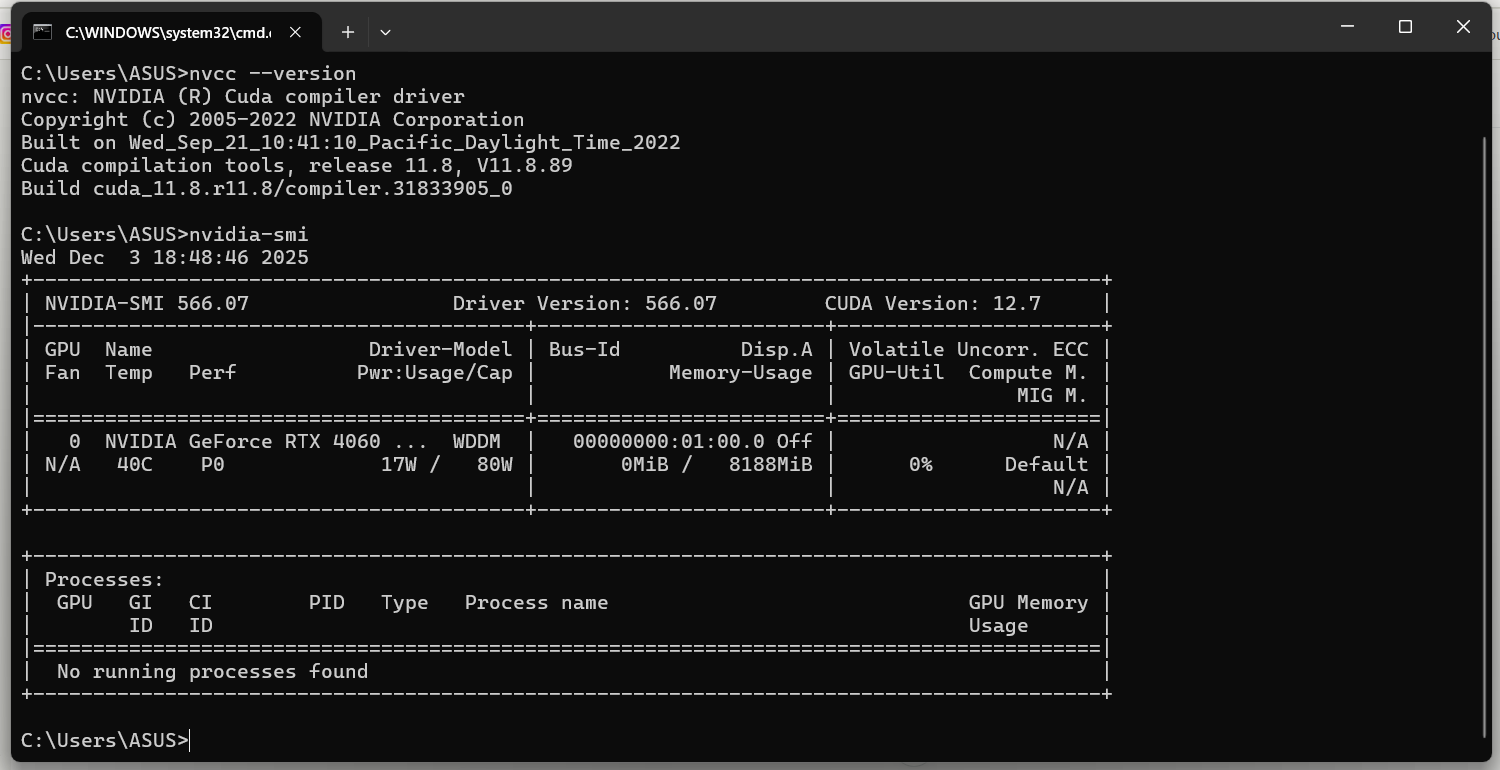Open a new tab with the plus button

click(347, 32)
